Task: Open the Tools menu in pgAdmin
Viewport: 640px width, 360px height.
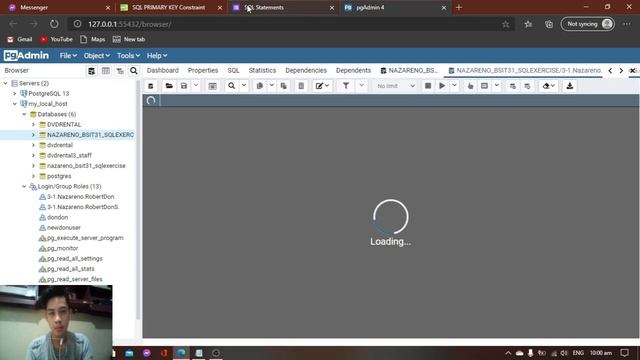Action: (x=128, y=56)
